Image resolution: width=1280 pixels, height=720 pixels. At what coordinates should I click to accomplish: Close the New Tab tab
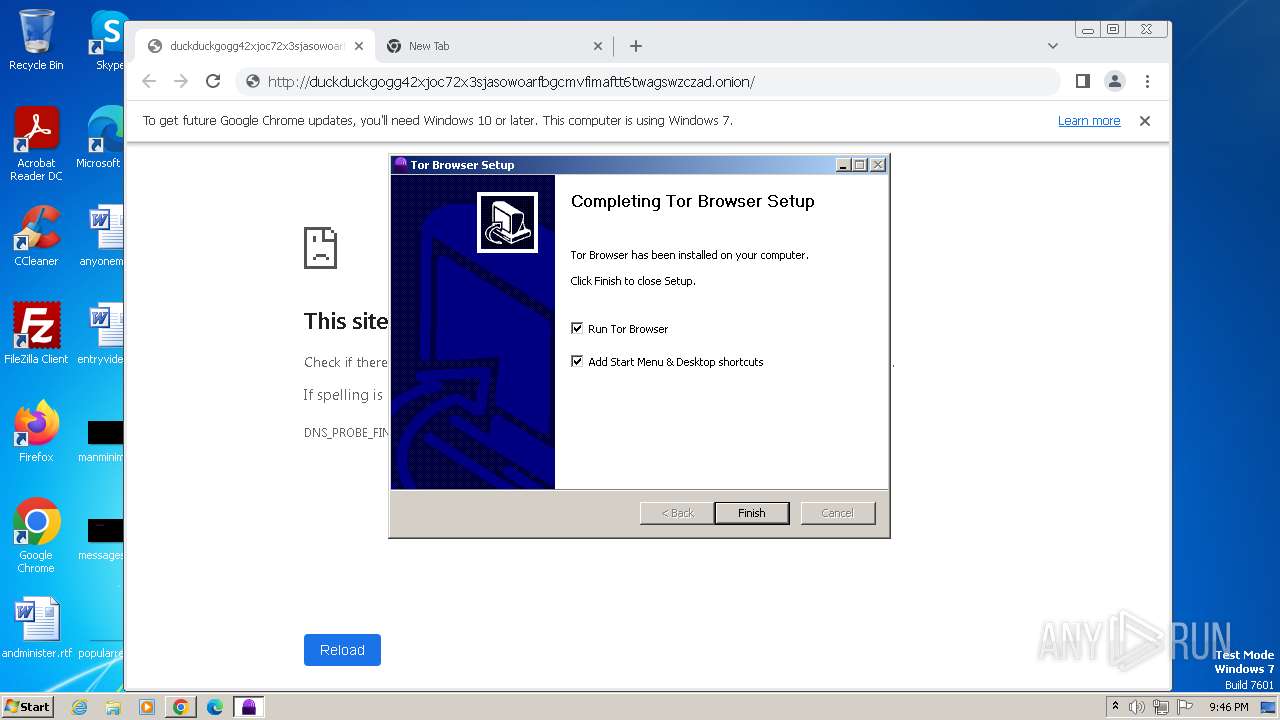tap(598, 46)
